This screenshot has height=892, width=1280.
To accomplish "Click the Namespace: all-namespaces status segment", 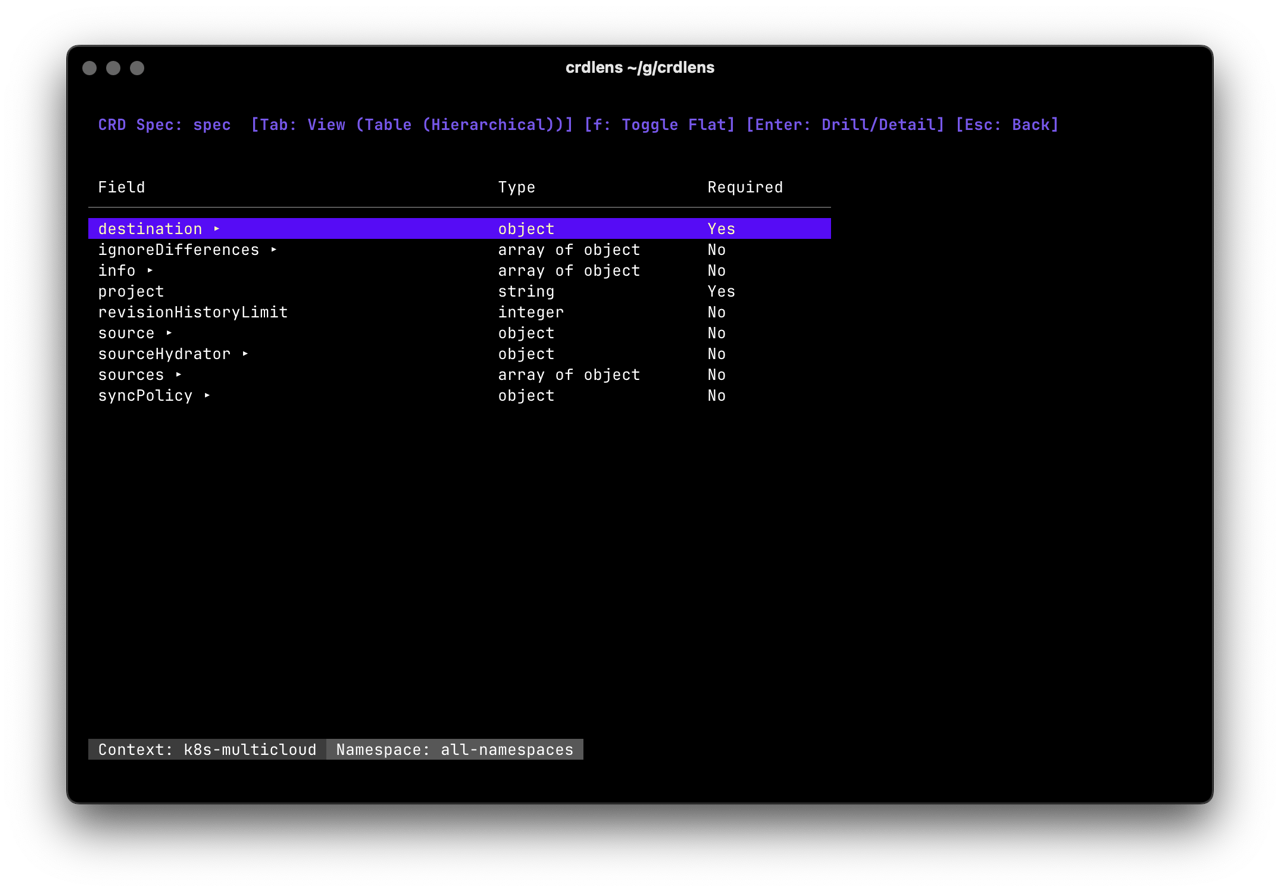I will tap(455, 749).
